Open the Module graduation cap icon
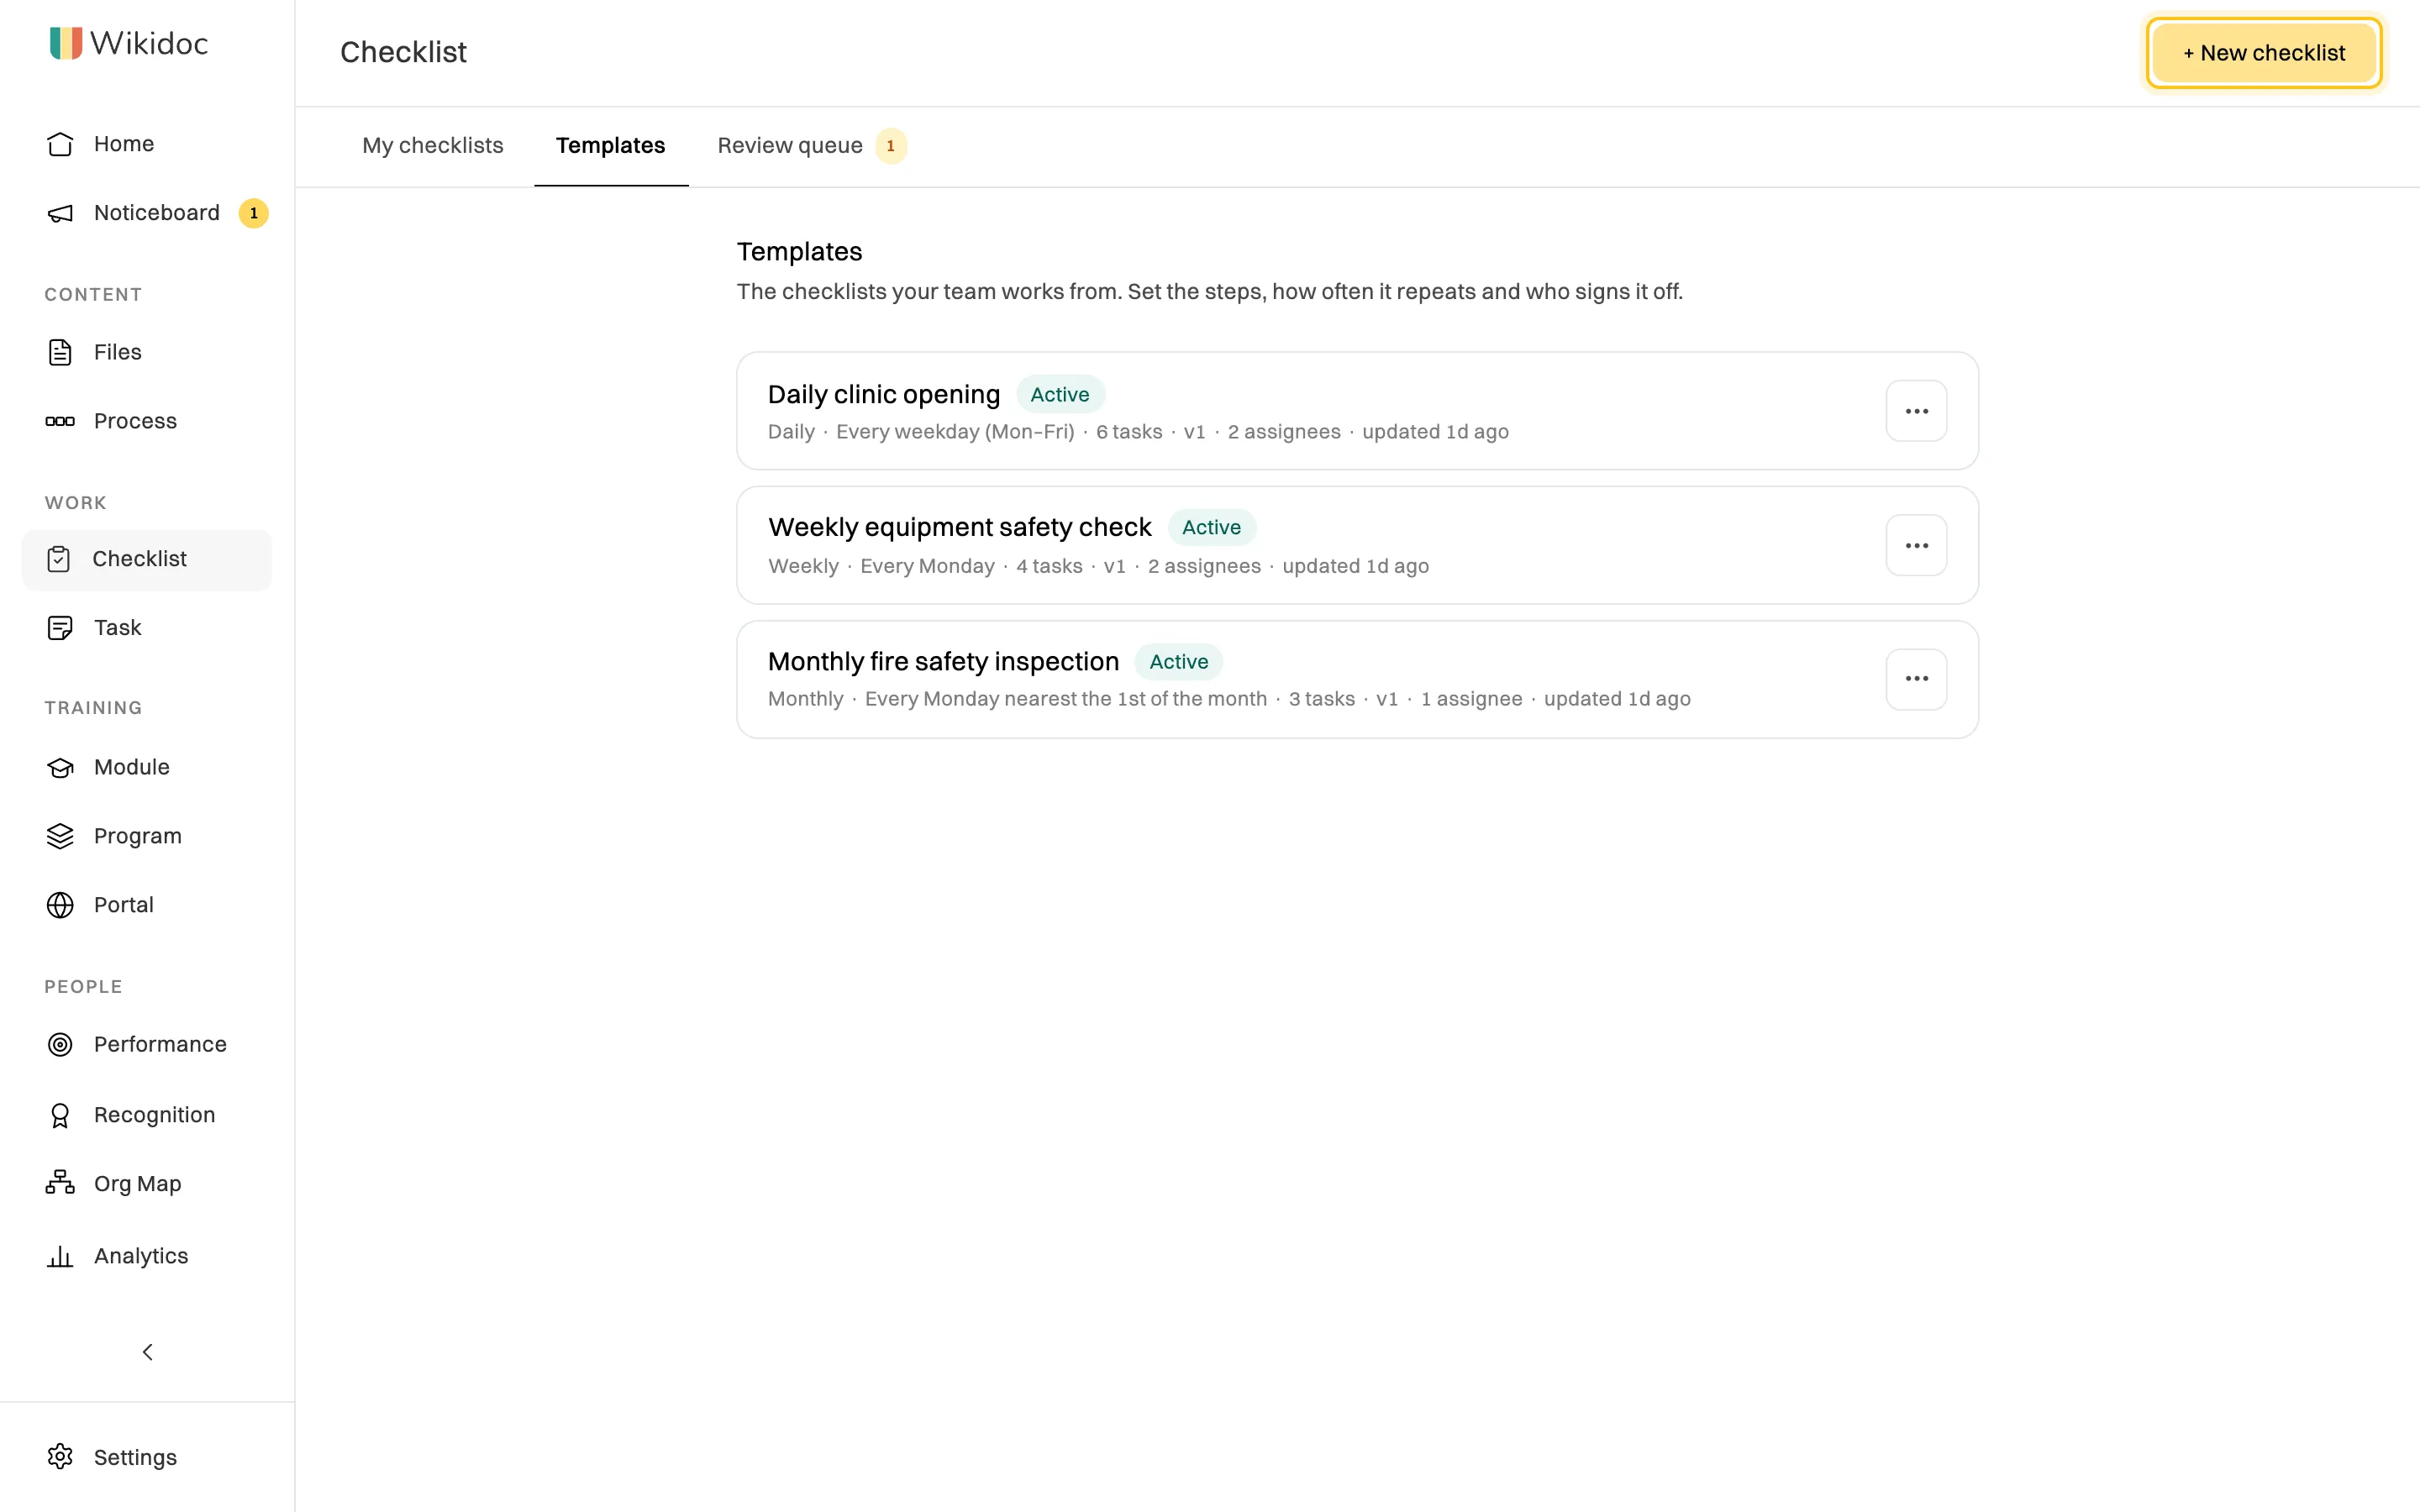 (x=60, y=767)
